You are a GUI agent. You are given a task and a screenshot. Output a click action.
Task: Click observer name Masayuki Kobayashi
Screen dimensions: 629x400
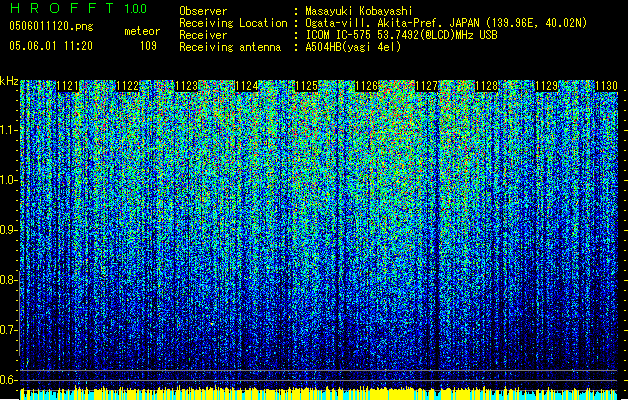tap(359, 11)
